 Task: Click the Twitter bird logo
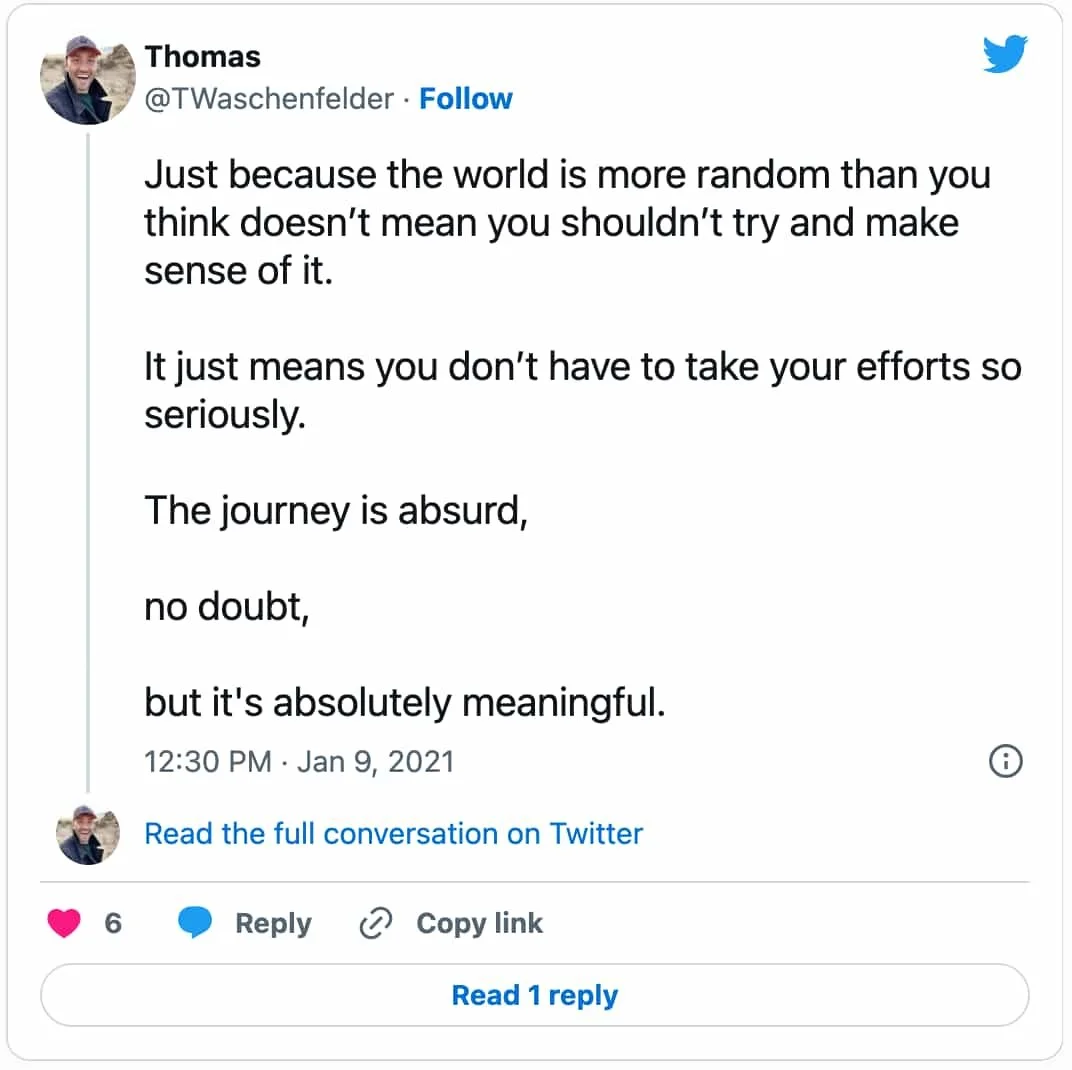(x=1005, y=53)
